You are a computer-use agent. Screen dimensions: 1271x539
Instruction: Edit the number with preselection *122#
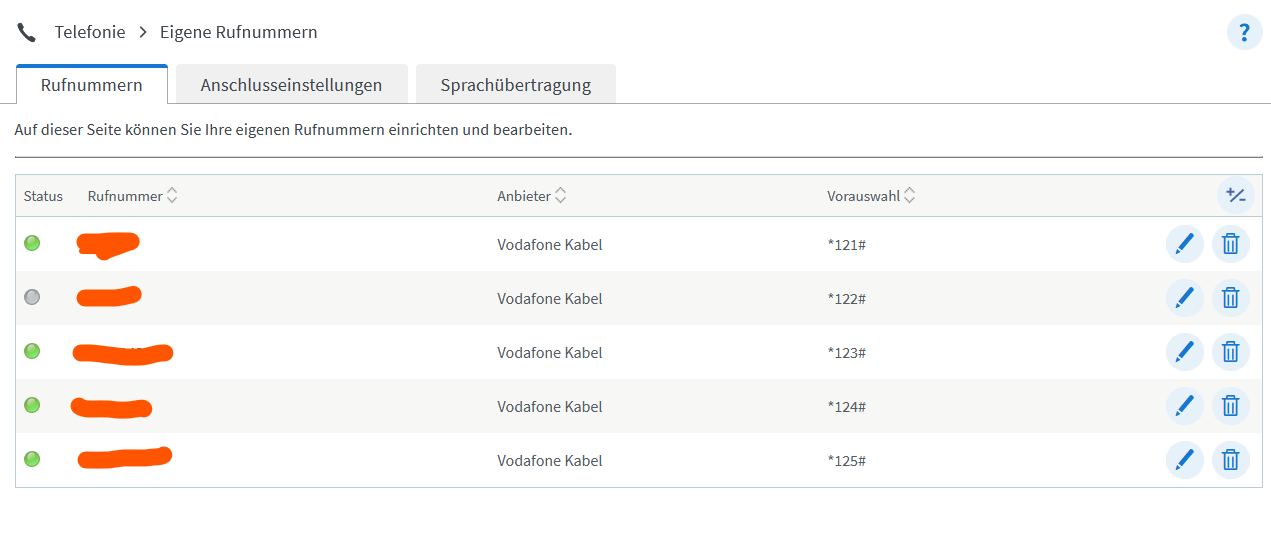click(x=1184, y=297)
